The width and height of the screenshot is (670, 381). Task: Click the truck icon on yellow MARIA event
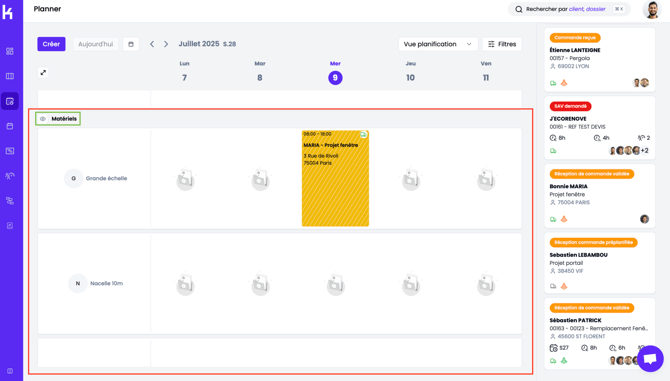click(363, 135)
